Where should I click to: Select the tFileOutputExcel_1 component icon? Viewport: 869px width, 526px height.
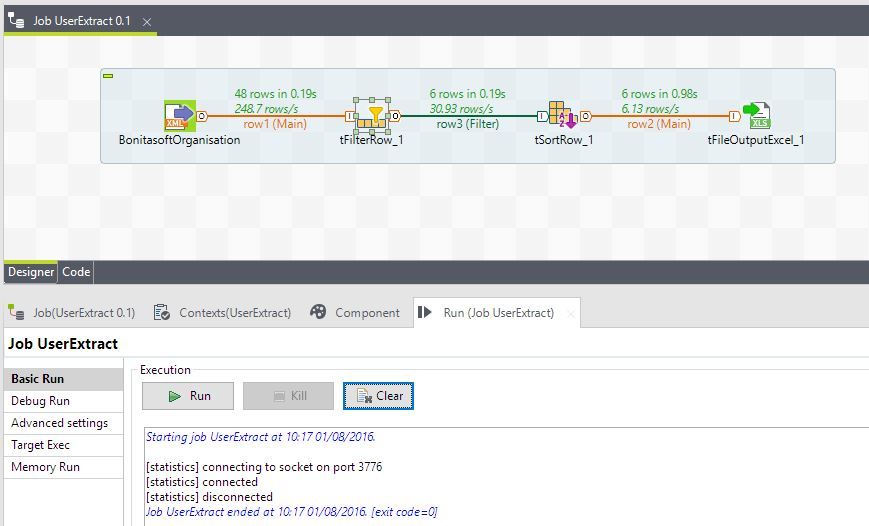pyautogui.click(x=756, y=117)
